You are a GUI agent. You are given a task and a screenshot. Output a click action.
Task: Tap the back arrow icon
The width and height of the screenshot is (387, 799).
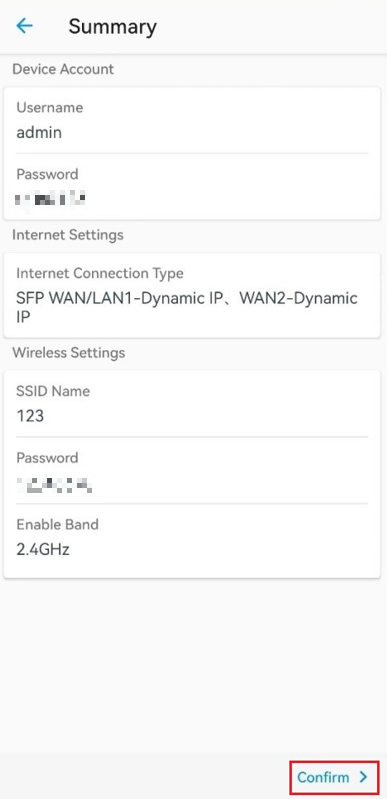pyautogui.click(x=24, y=25)
